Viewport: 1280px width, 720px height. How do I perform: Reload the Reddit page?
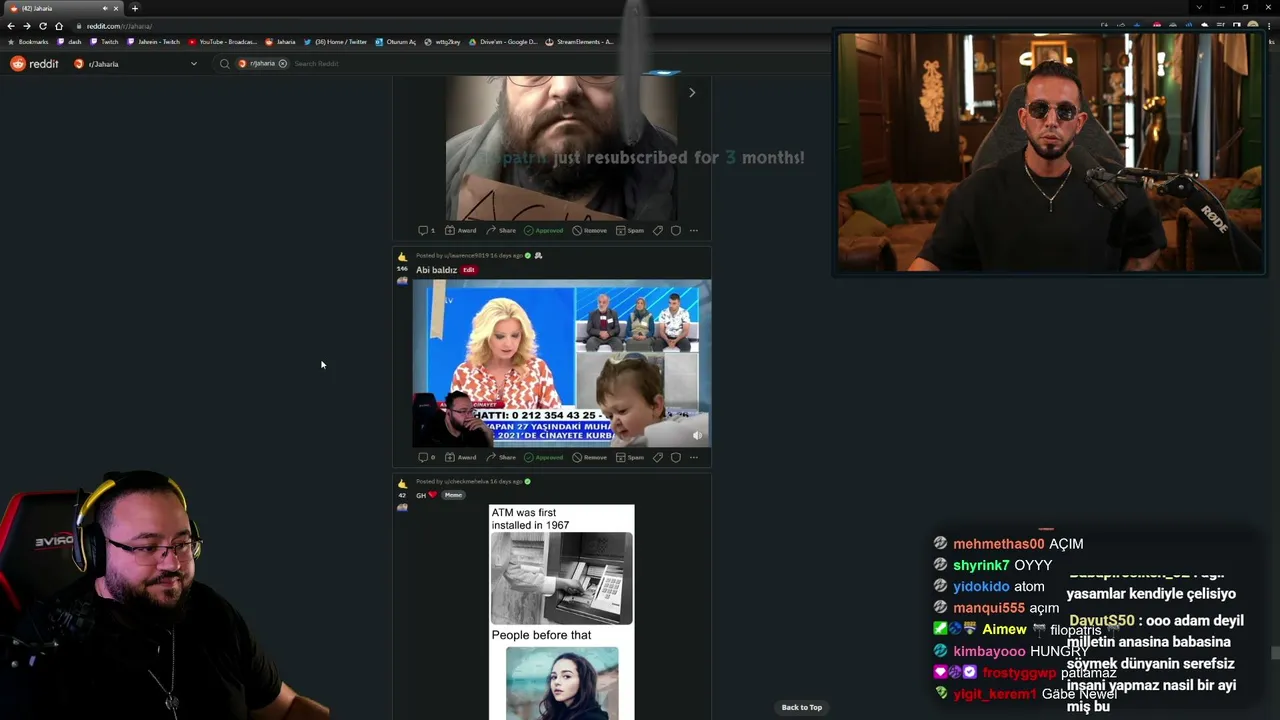(x=43, y=26)
